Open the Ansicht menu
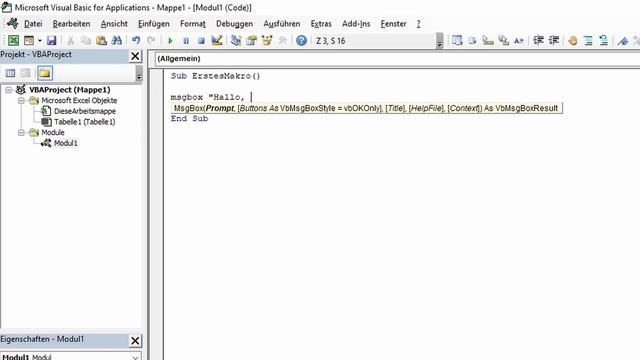 tap(114, 24)
